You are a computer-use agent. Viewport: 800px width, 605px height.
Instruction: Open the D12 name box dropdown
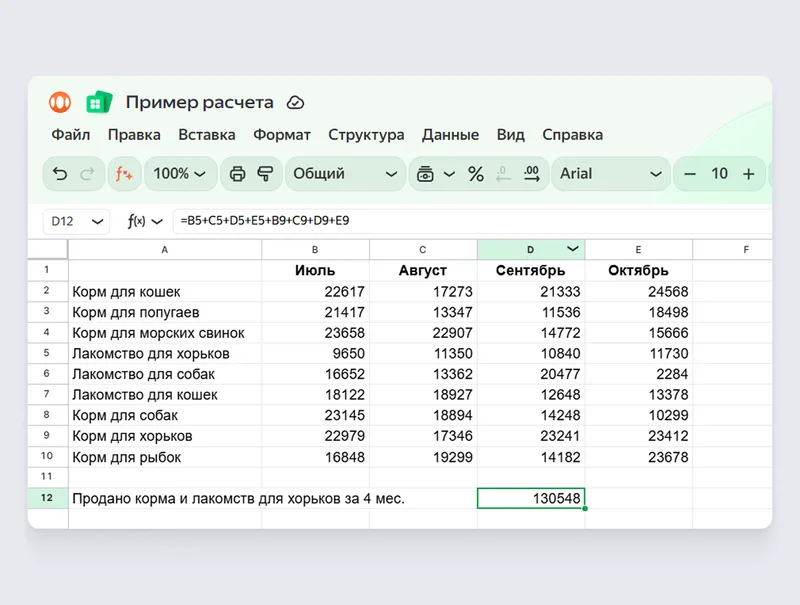(x=97, y=221)
